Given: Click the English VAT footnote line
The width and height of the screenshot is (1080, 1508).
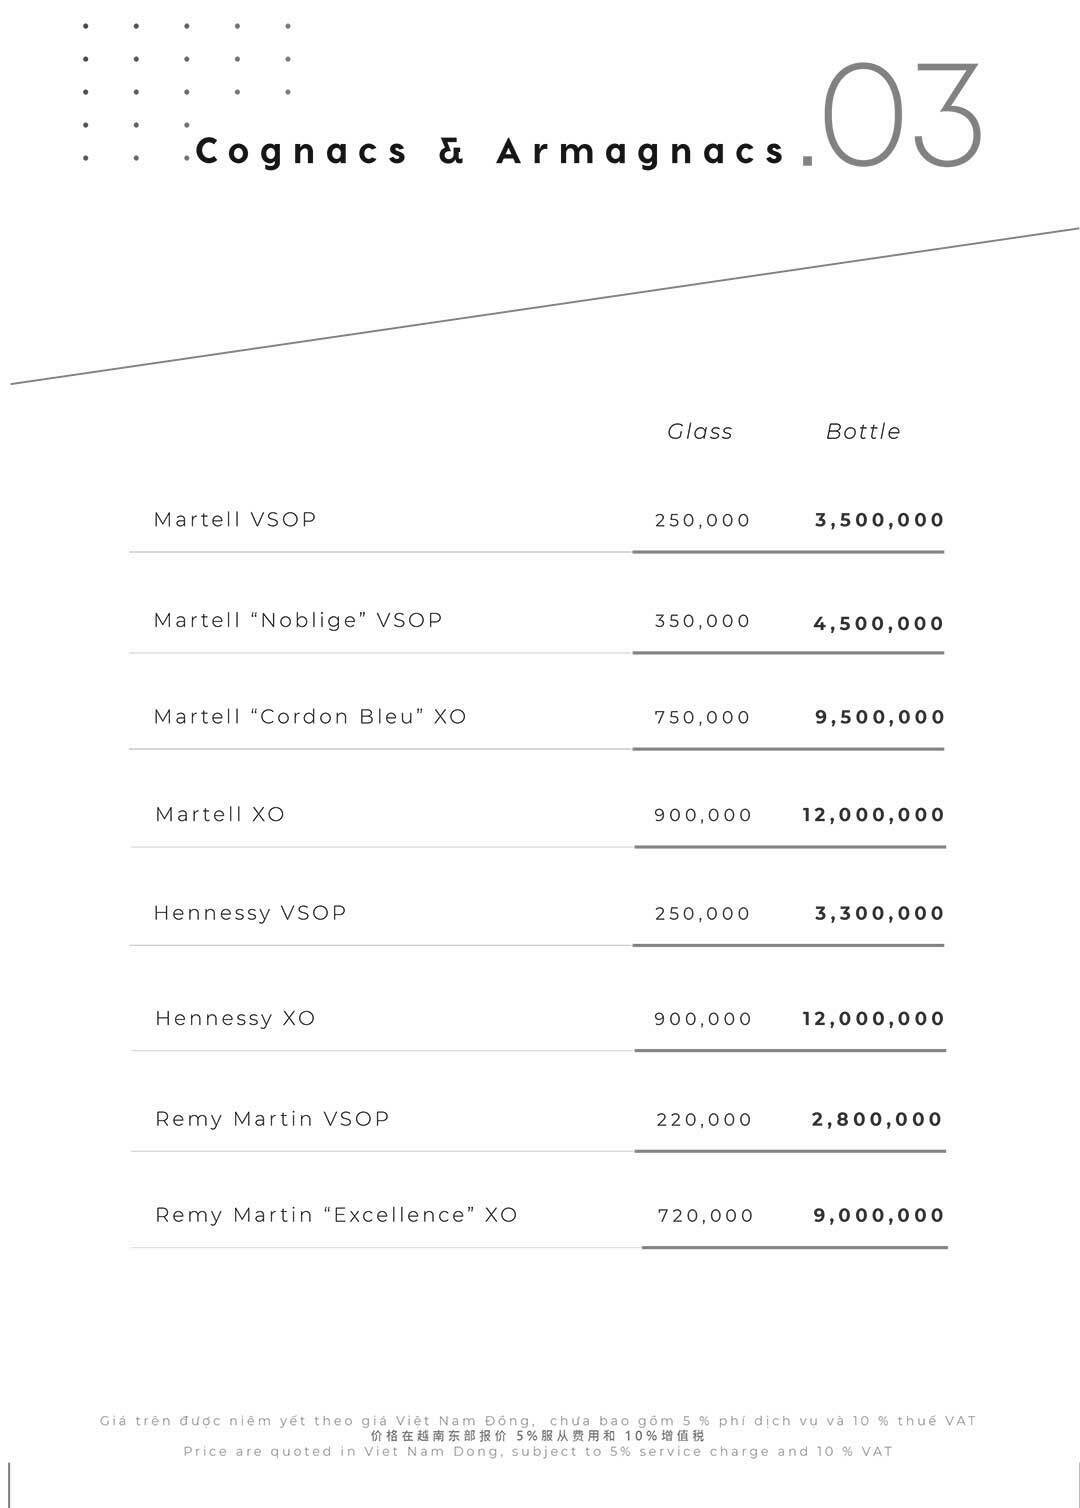Looking at the screenshot, I should [x=538, y=1451].
